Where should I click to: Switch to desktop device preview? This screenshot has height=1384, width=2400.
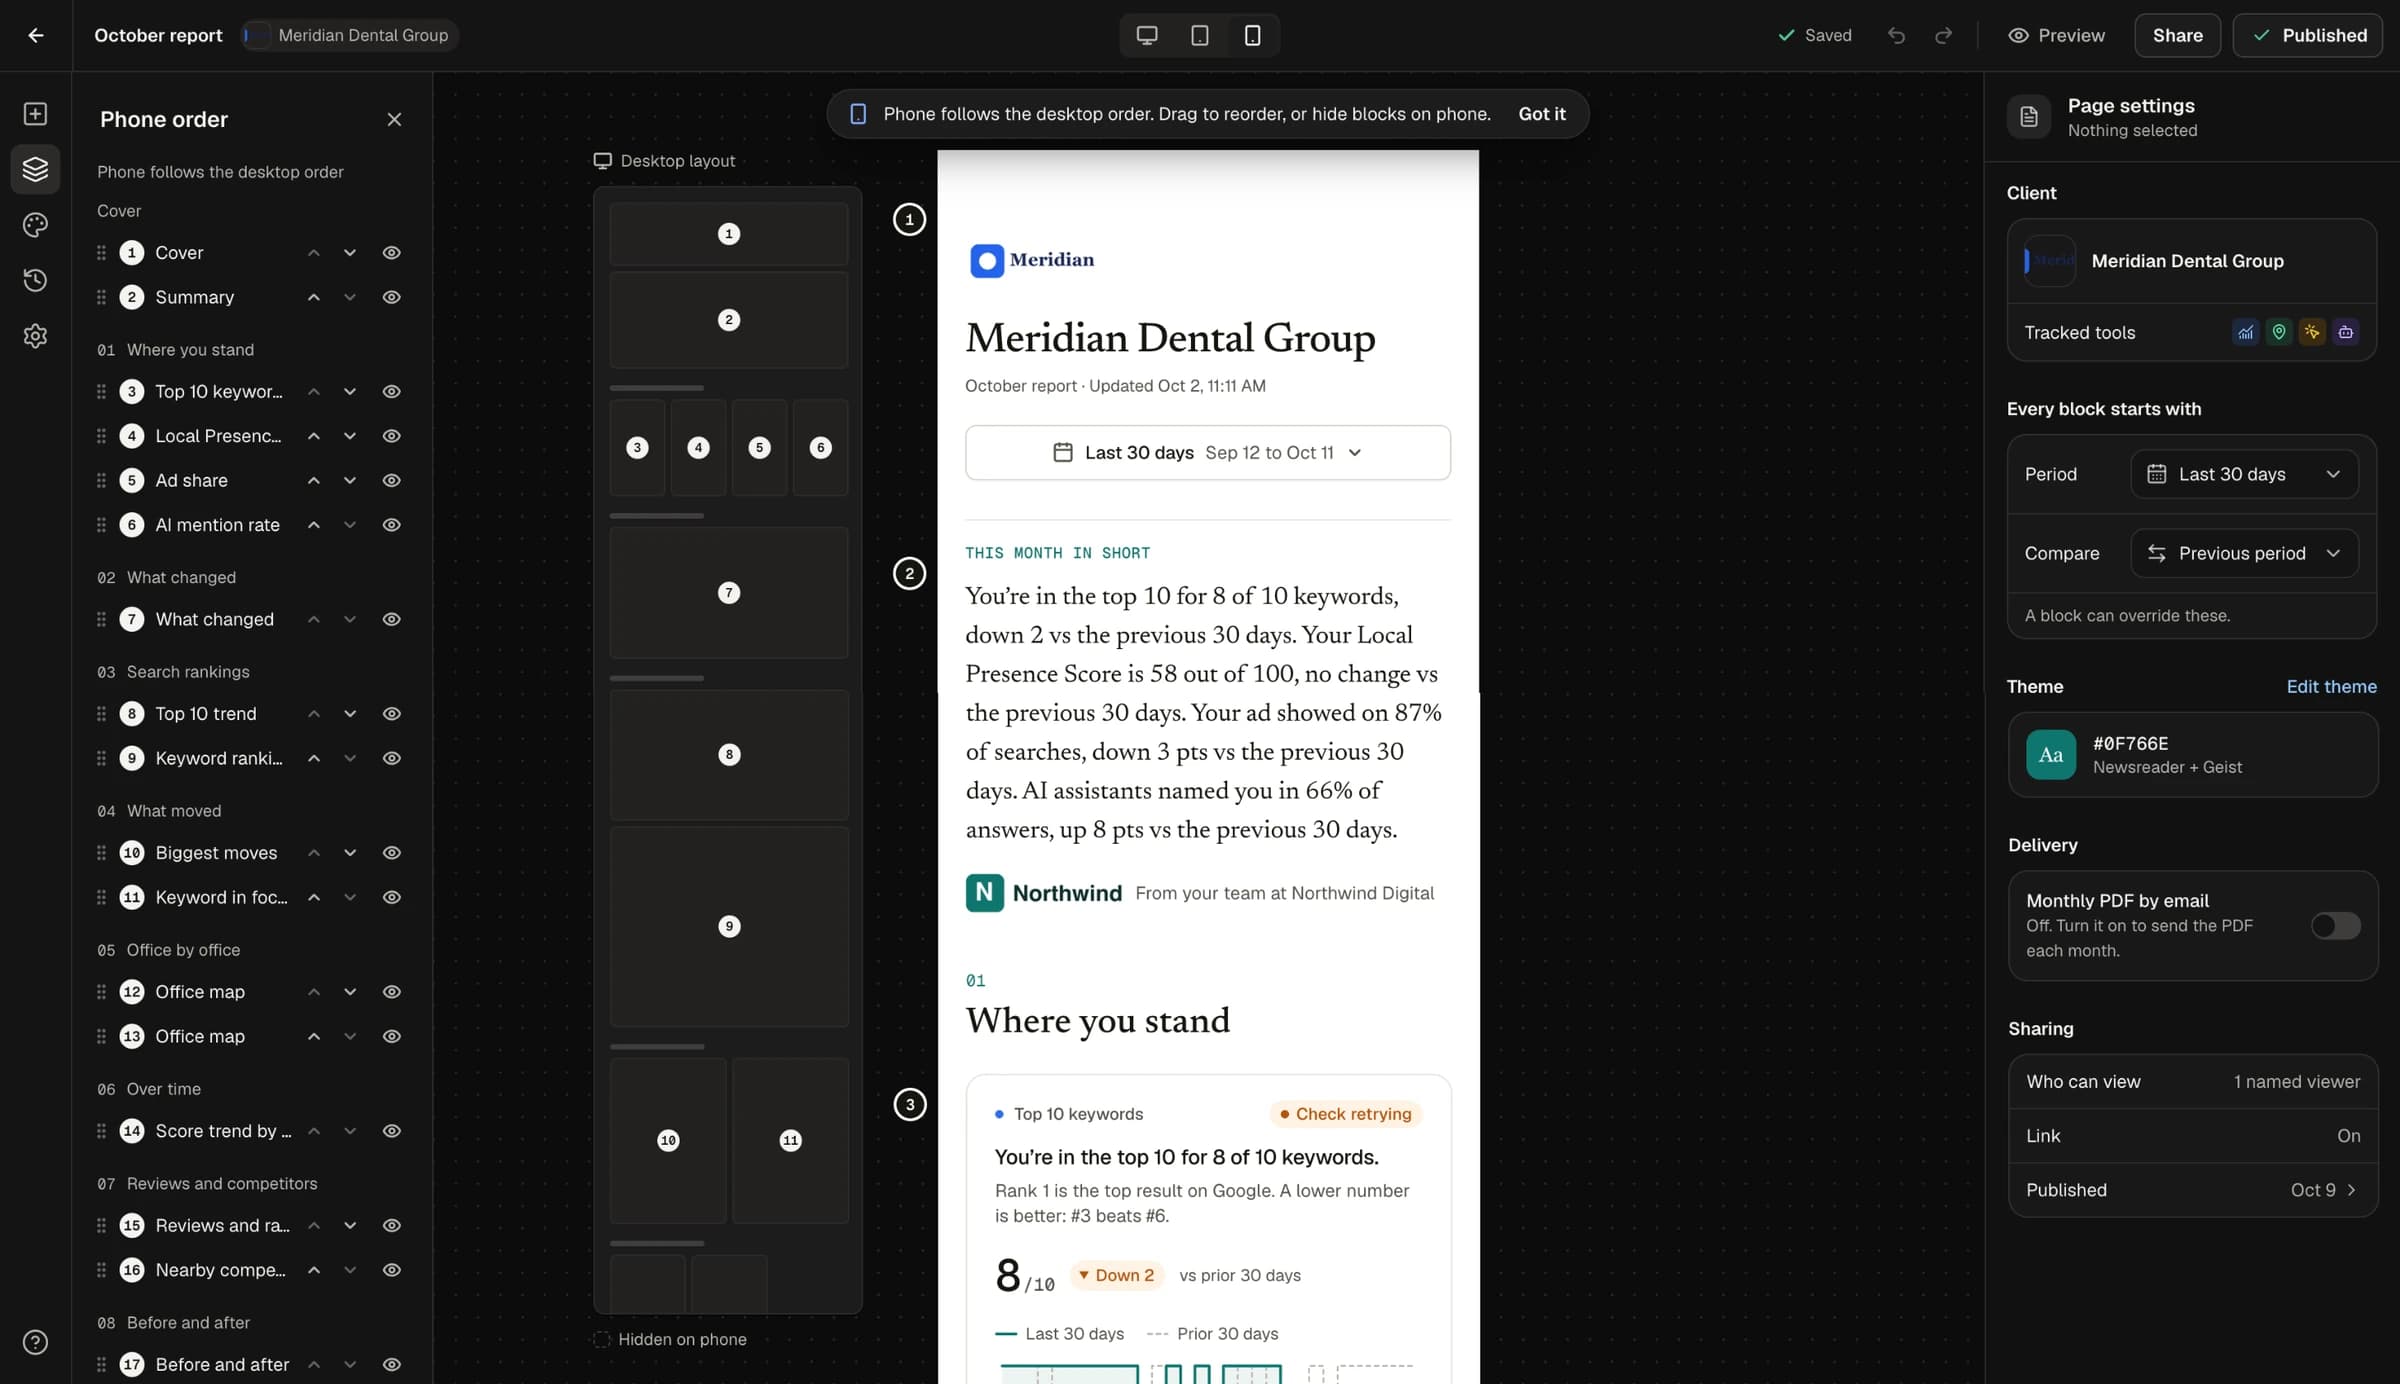1147,35
